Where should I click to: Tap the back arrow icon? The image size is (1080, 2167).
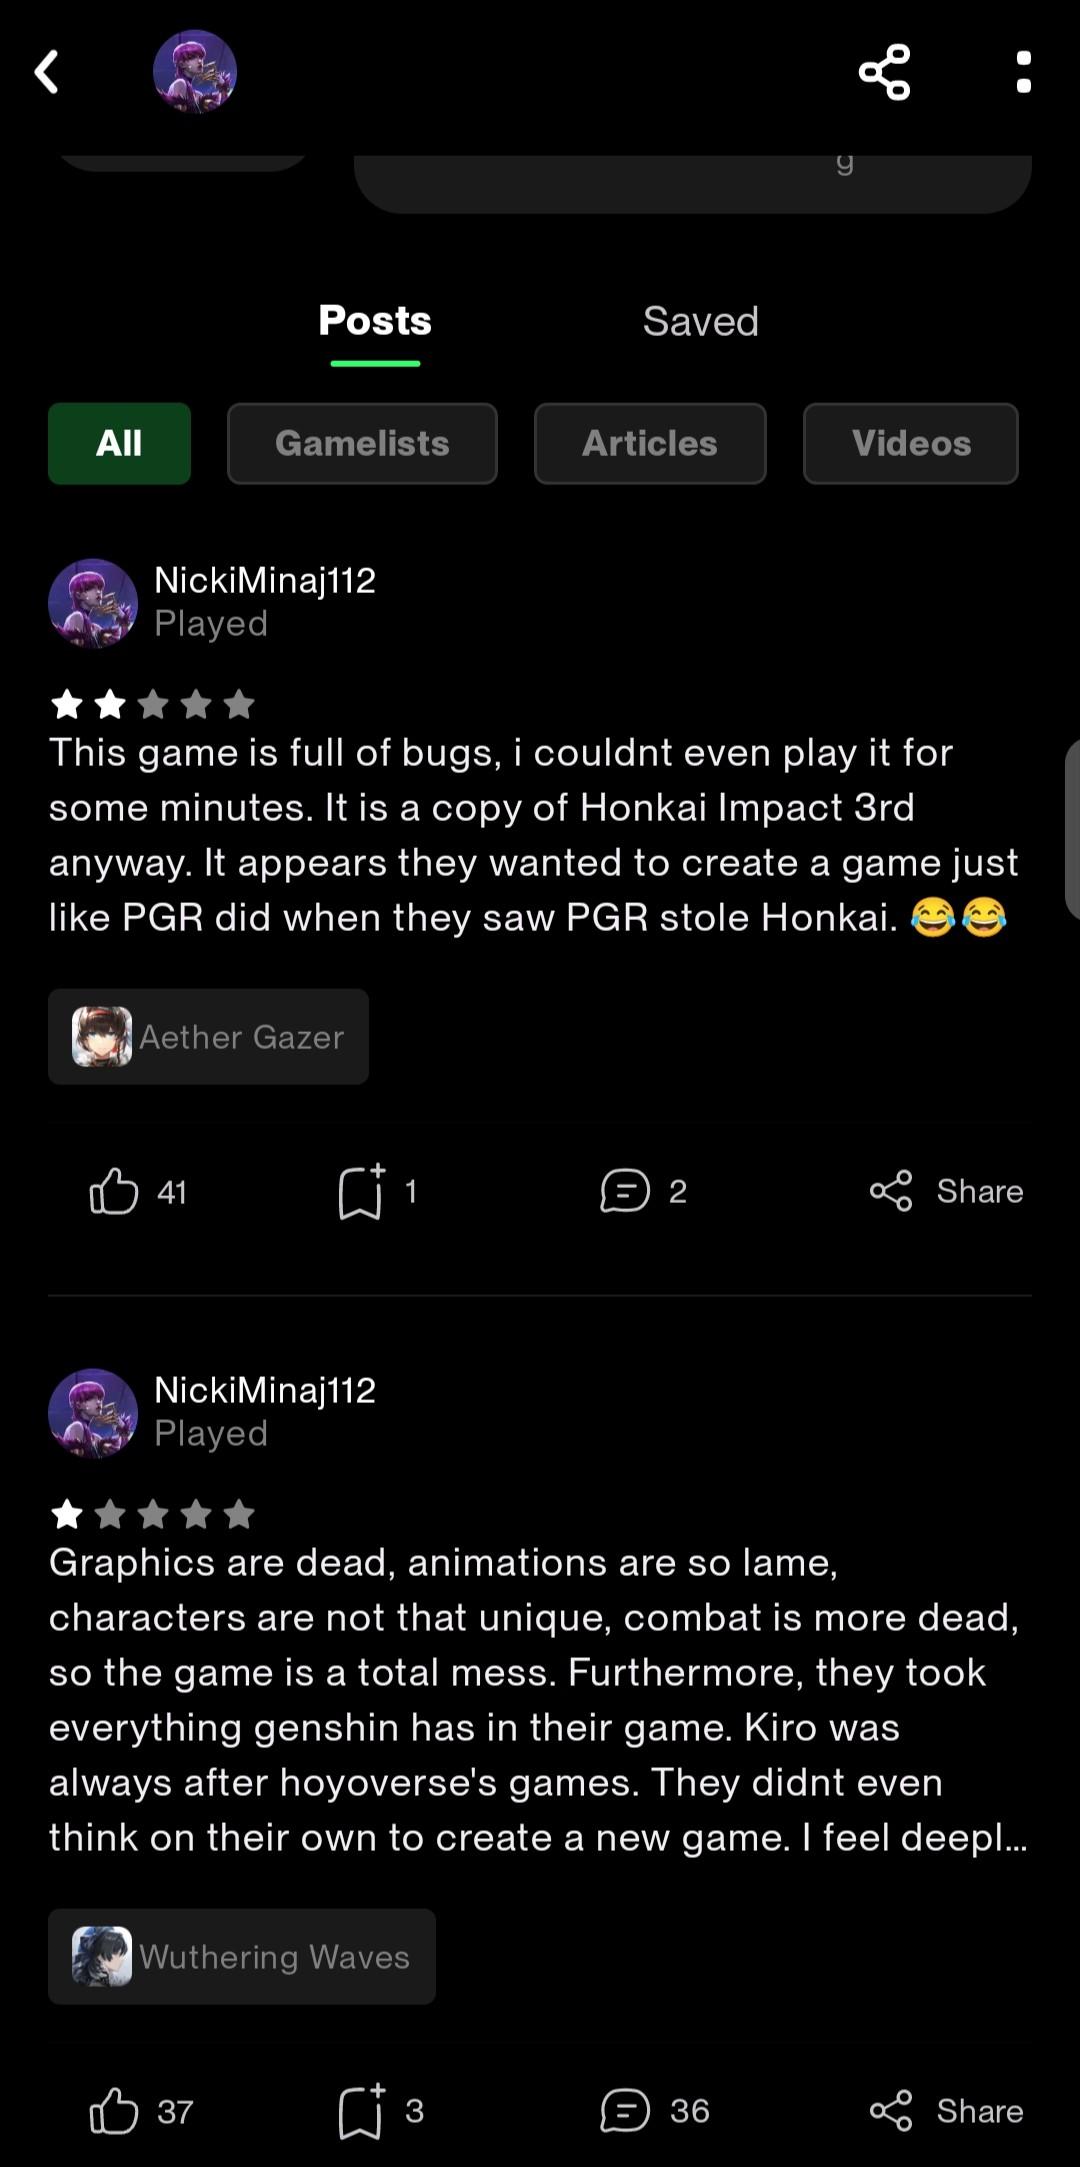[x=47, y=72]
